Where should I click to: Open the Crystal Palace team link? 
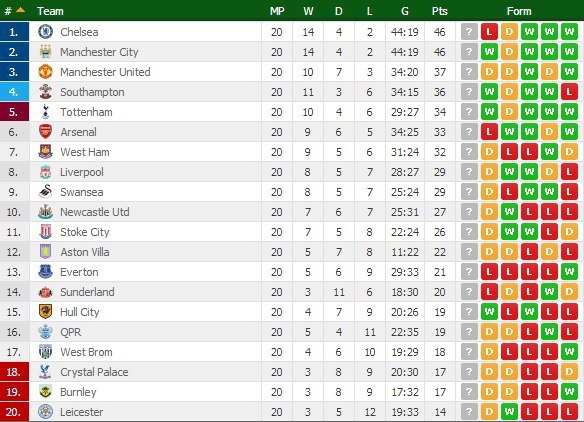[94, 372]
